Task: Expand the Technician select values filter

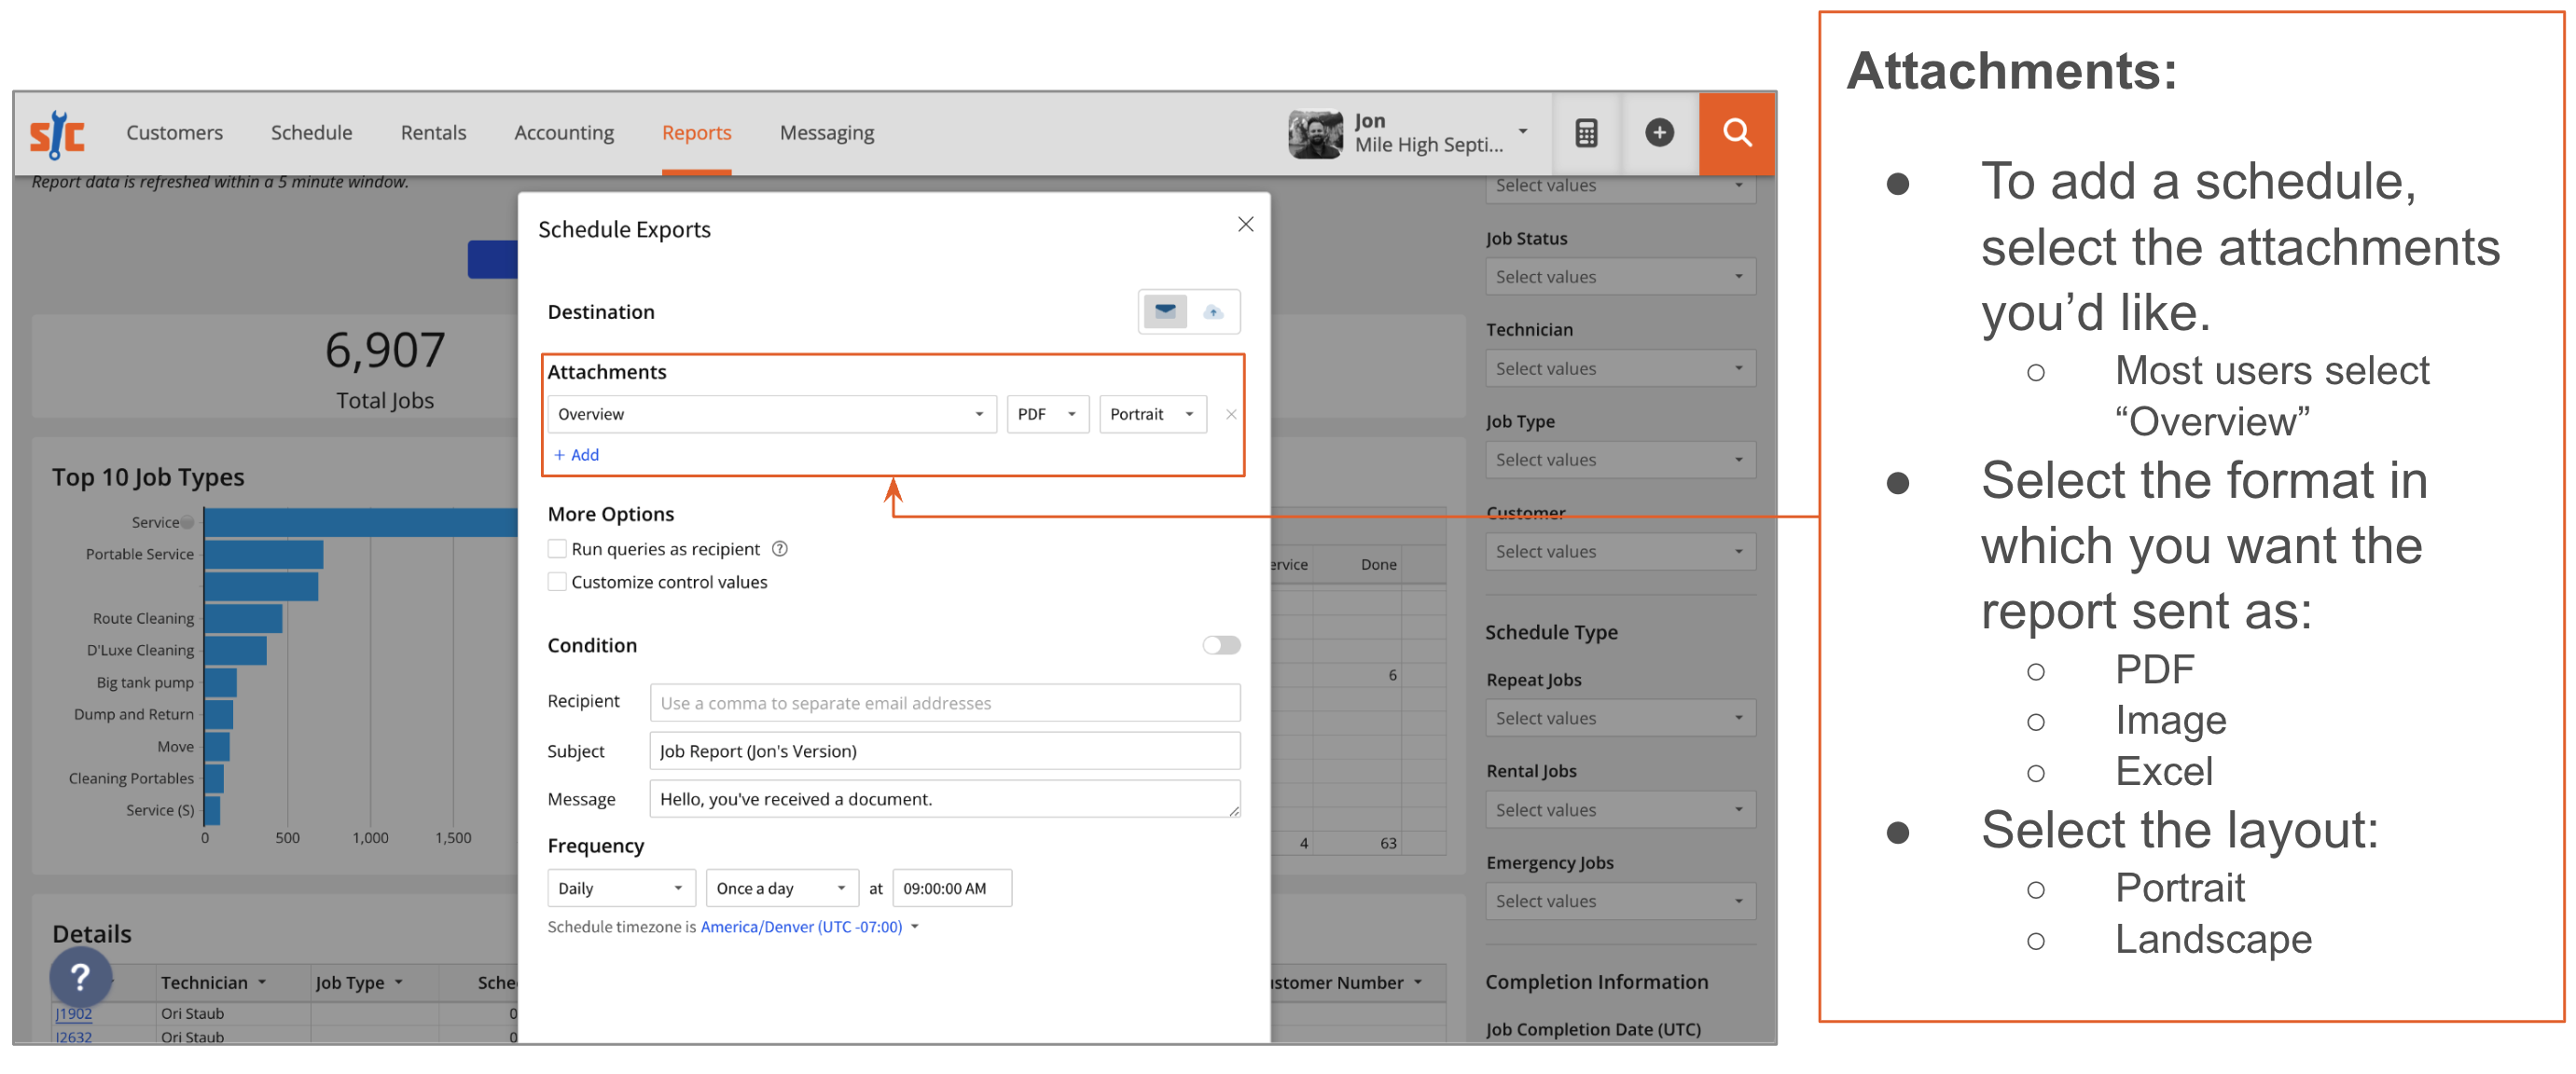Action: pos(1620,369)
